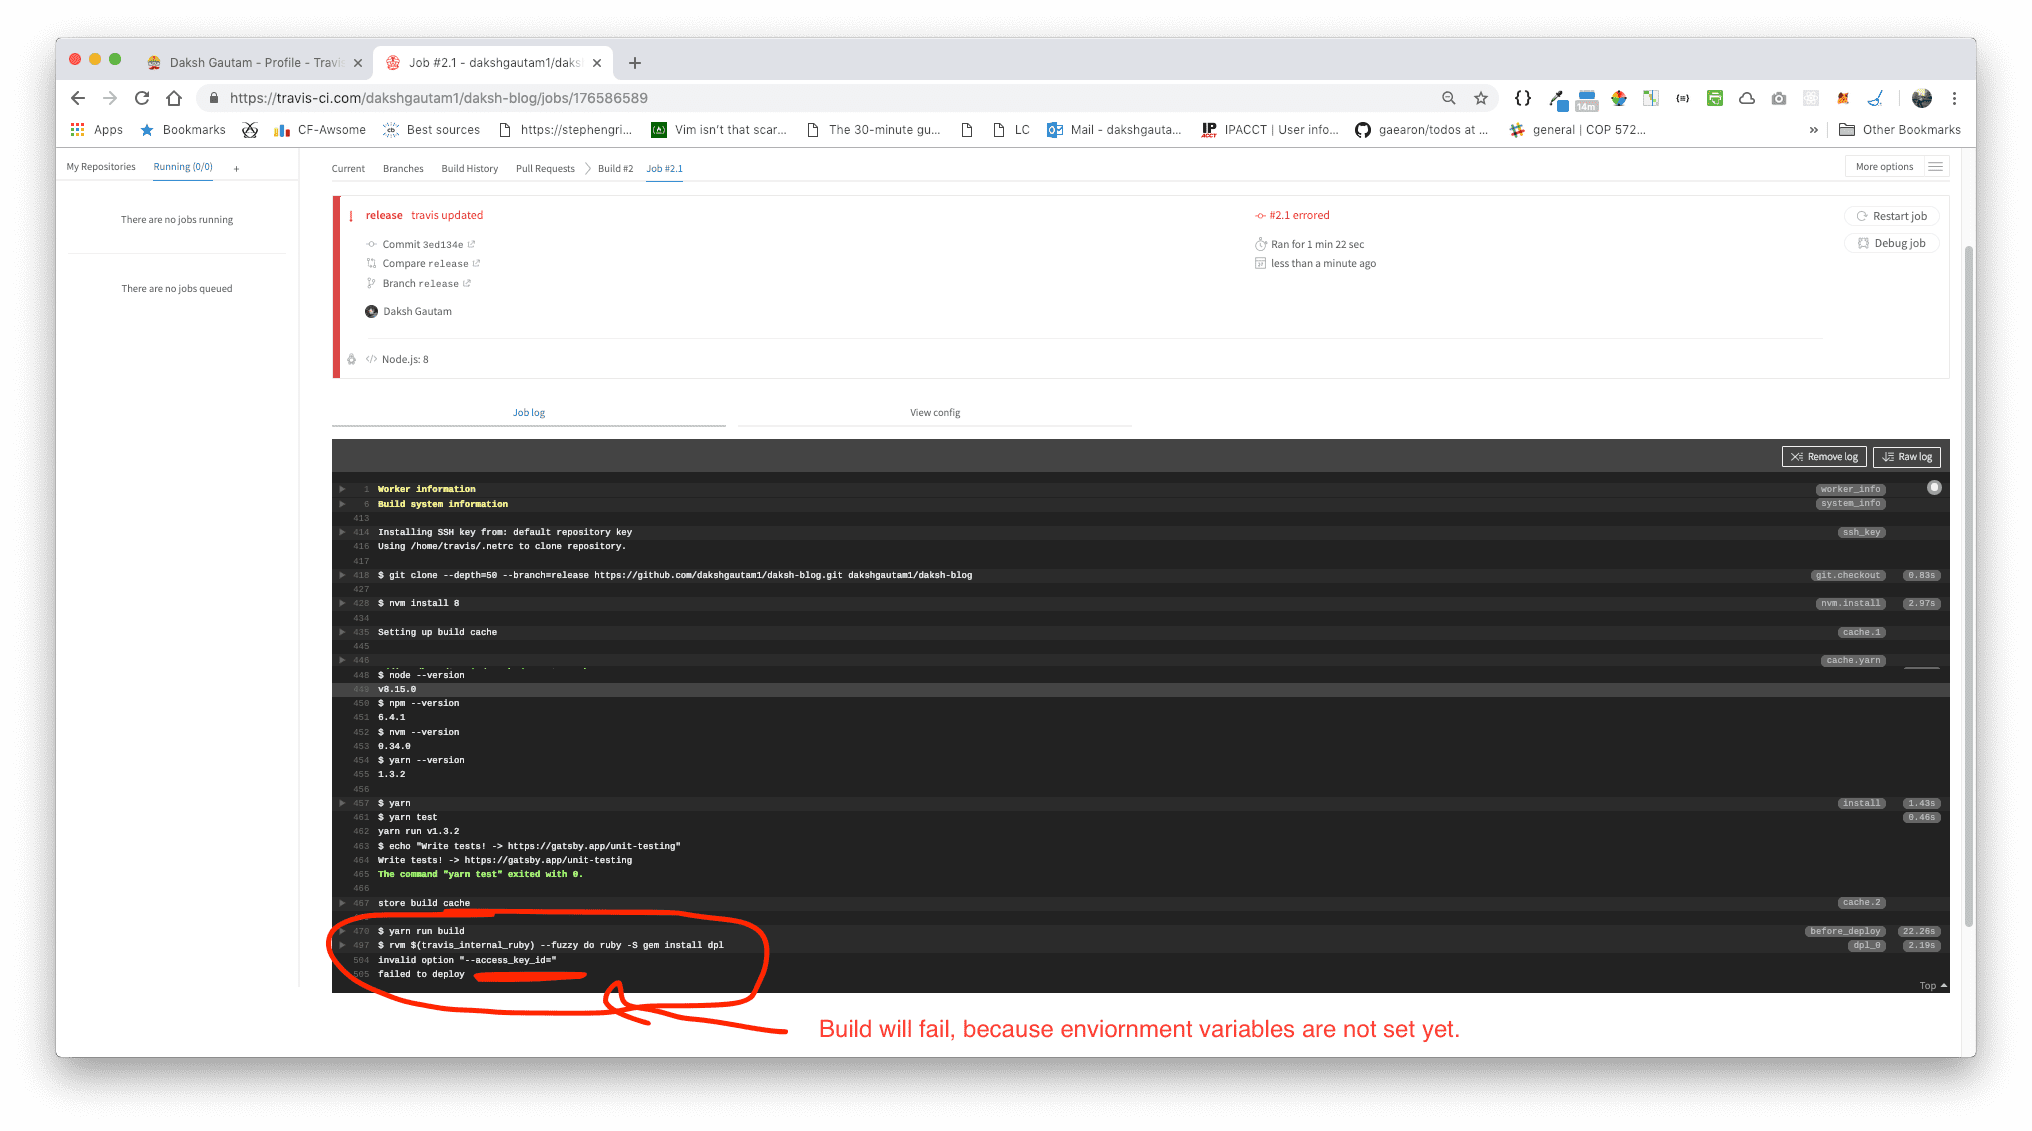Click the Daksh Gautam author name
The image size is (2032, 1131).
417,312
